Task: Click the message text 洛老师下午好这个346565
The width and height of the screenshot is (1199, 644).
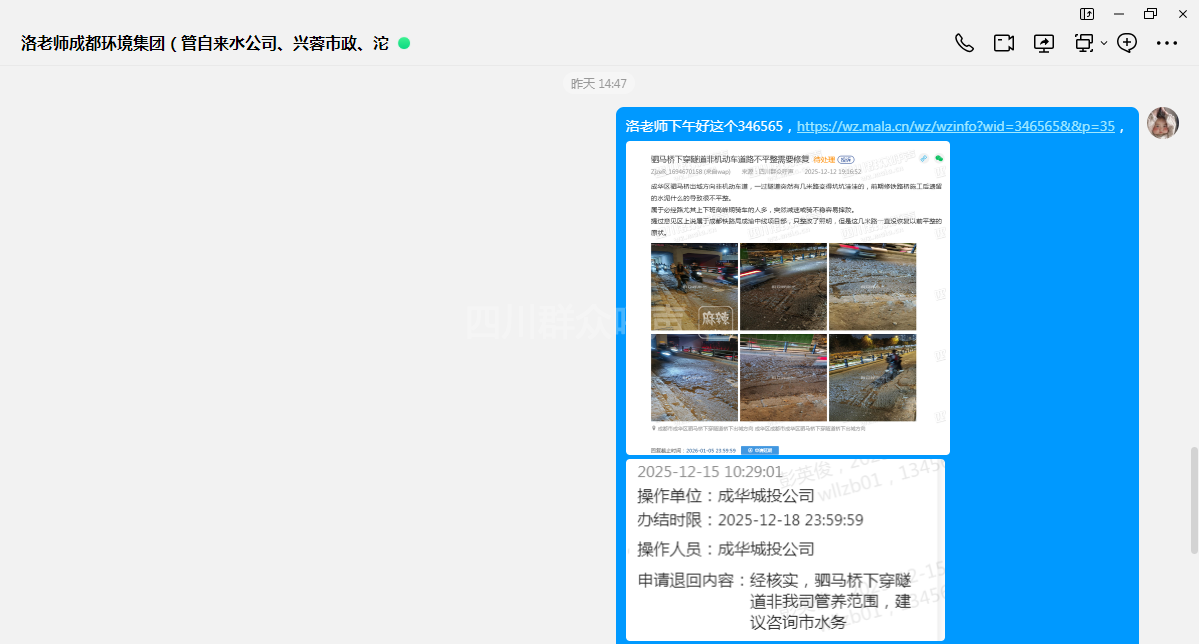Action: click(705, 126)
